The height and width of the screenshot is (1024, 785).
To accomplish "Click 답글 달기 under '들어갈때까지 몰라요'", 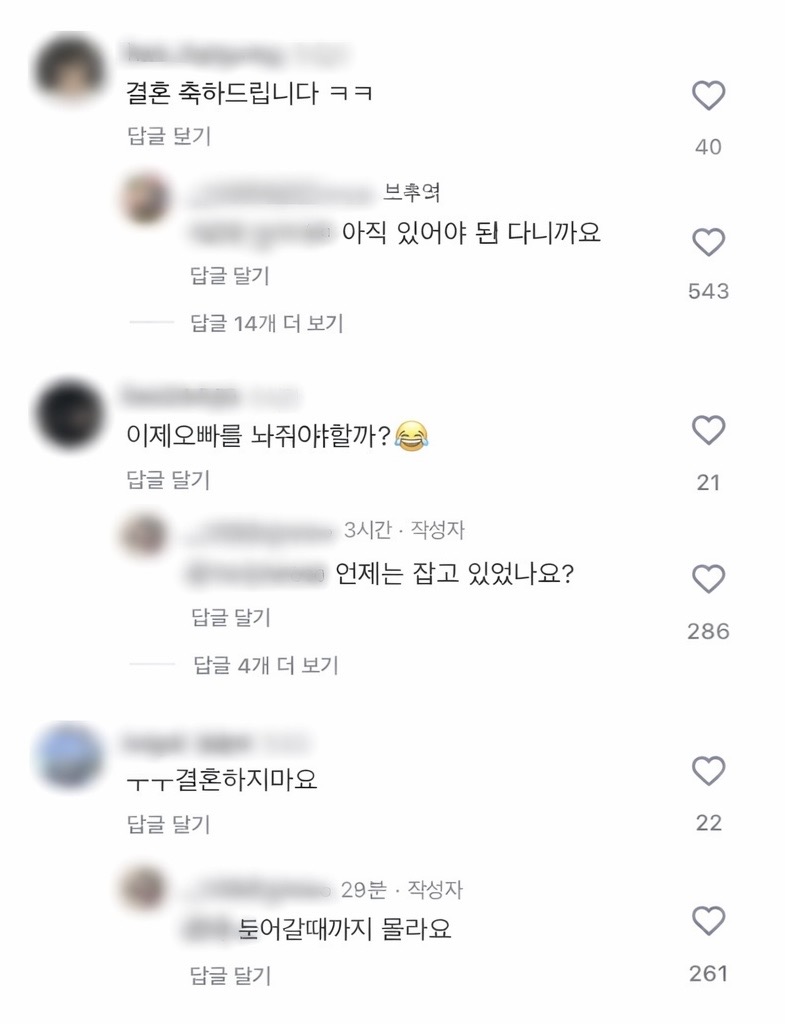I will pyautogui.click(x=230, y=976).
